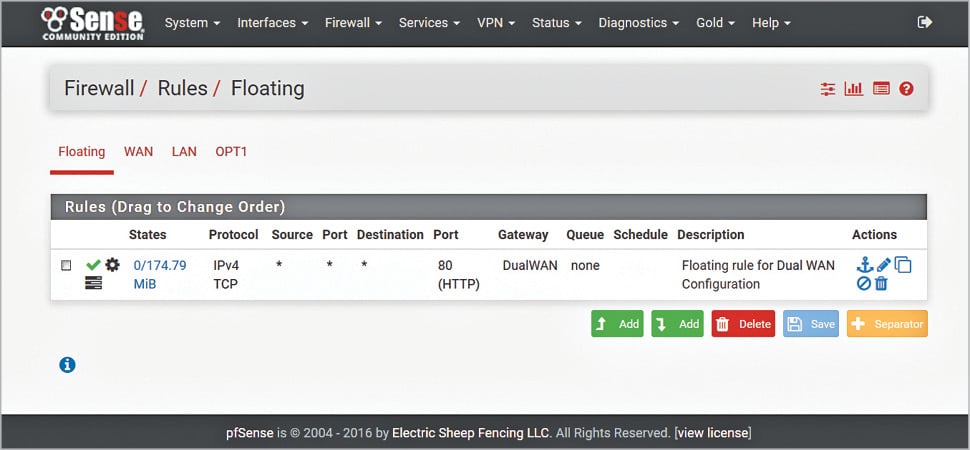Viewport: 970px width, 450px height.
Task: Click the red Delete button
Action: coord(743,324)
